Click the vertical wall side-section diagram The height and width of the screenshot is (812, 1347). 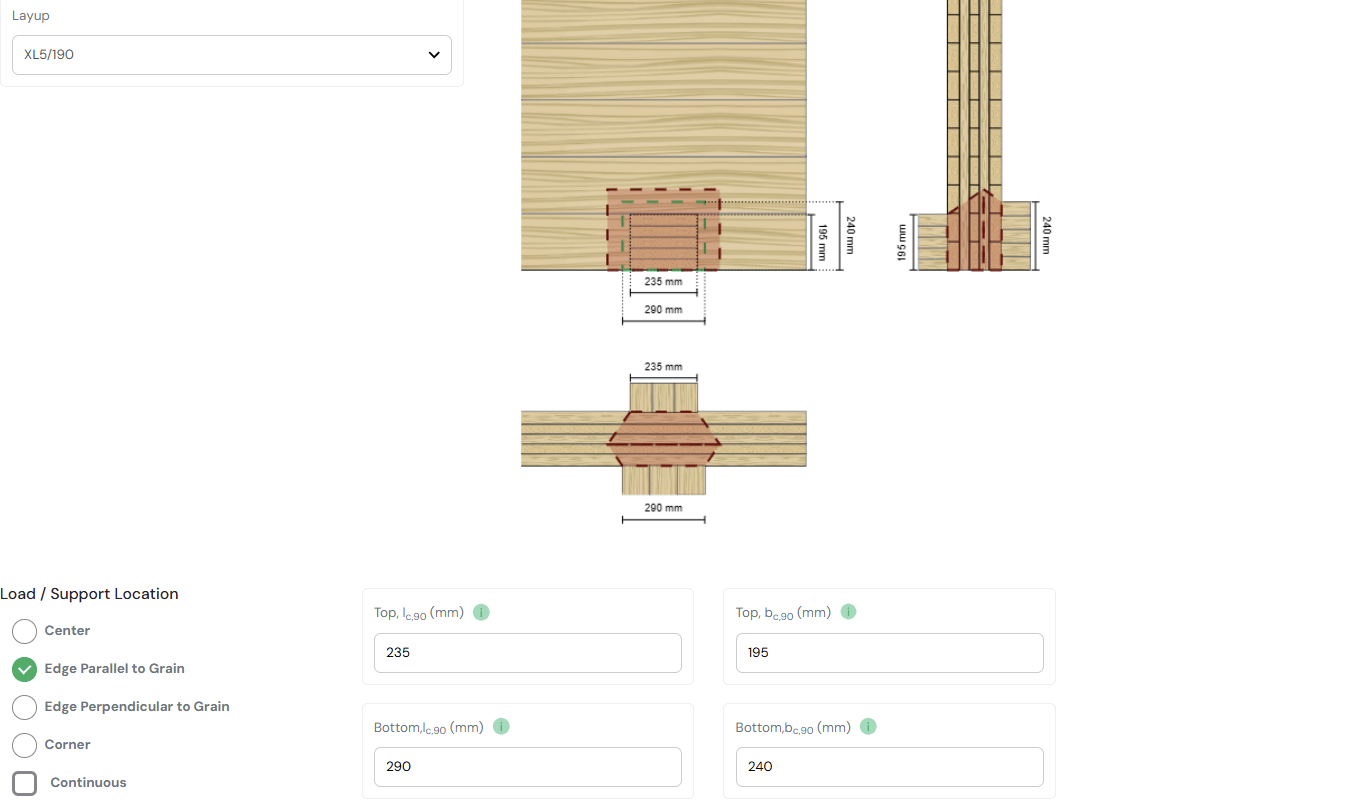tap(974, 140)
